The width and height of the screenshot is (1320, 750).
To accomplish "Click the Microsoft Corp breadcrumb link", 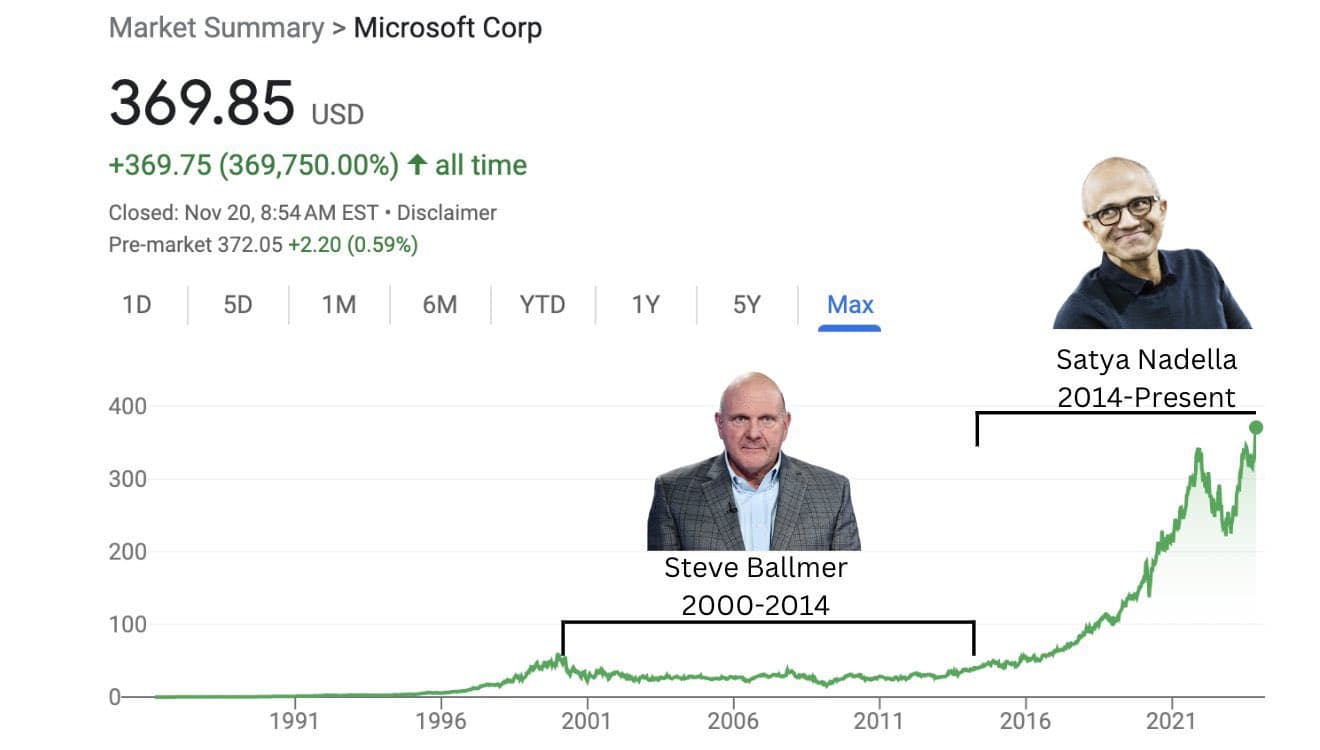I will (446, 28).
